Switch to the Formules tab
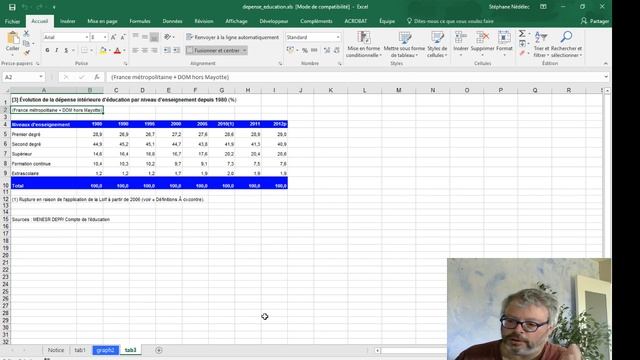Image resolution: width=640 pixels, height=360 pixels. (x=140, y=21)
